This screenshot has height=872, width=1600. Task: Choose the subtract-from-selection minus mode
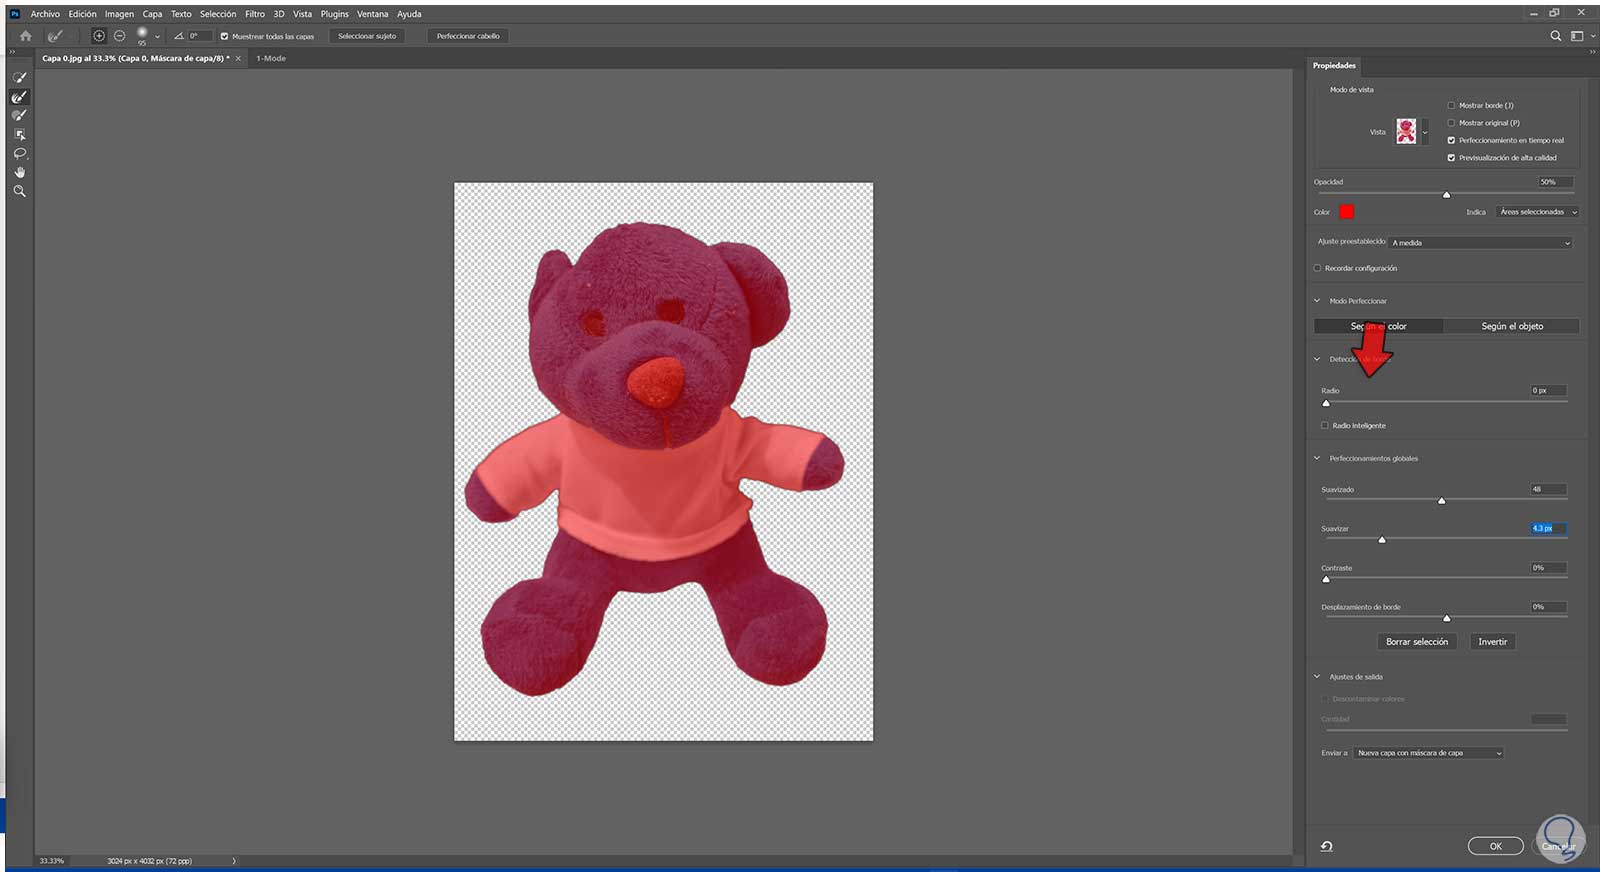click(119, 36)
